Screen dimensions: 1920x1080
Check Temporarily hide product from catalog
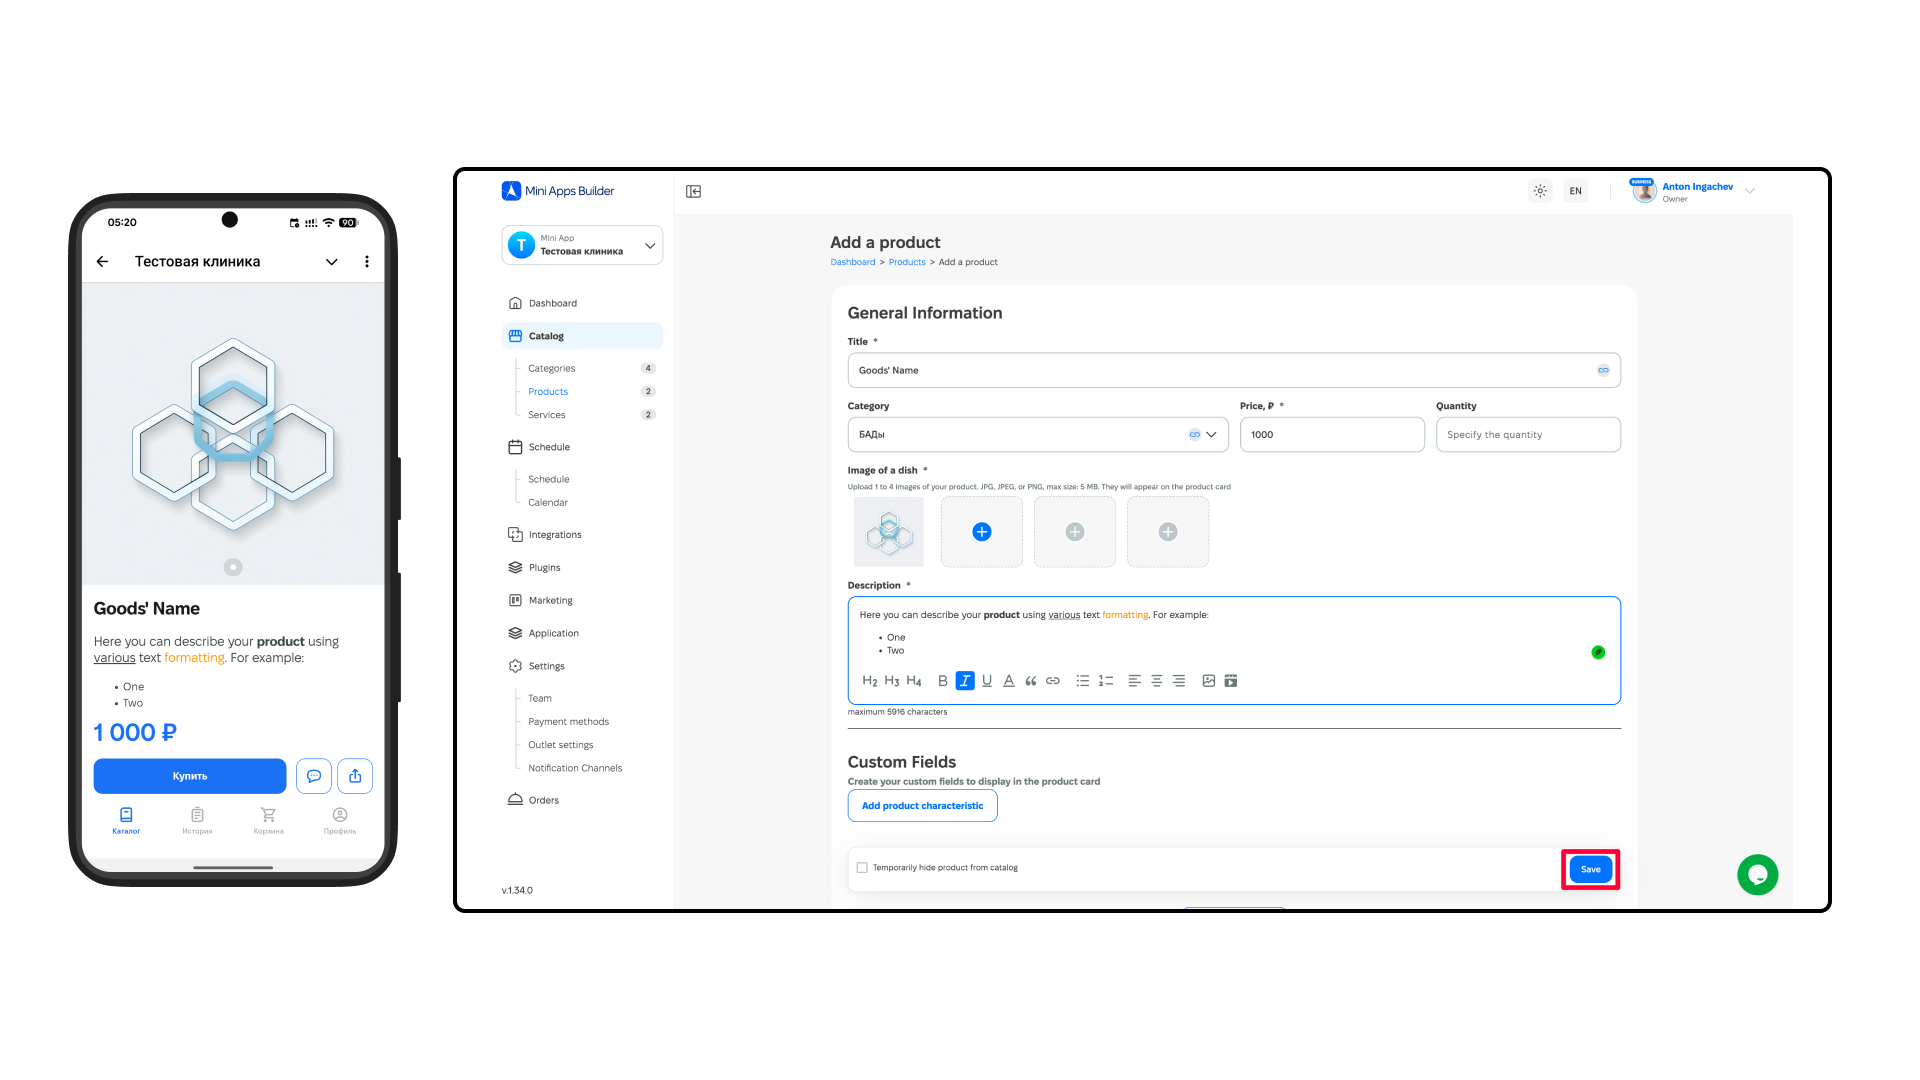pos(862,868)
